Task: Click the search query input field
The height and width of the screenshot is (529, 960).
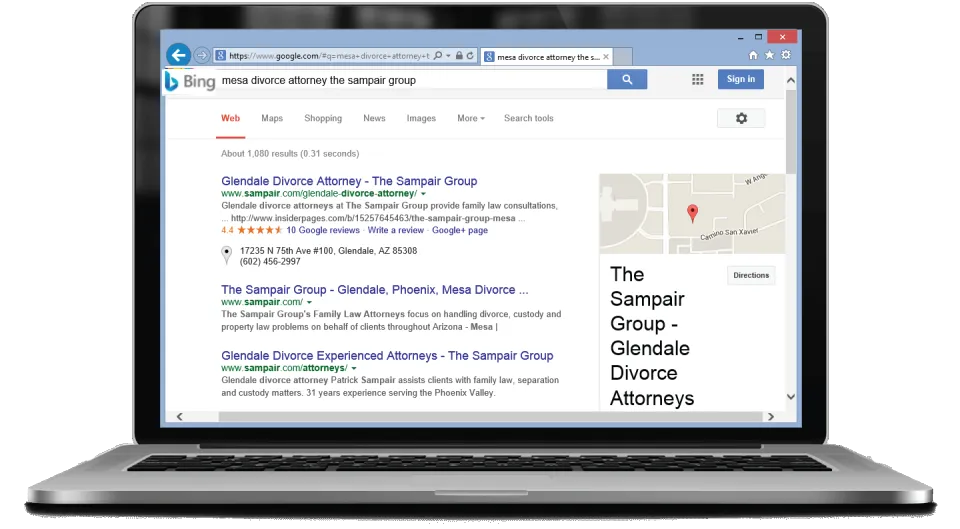Action: (410, 80)
